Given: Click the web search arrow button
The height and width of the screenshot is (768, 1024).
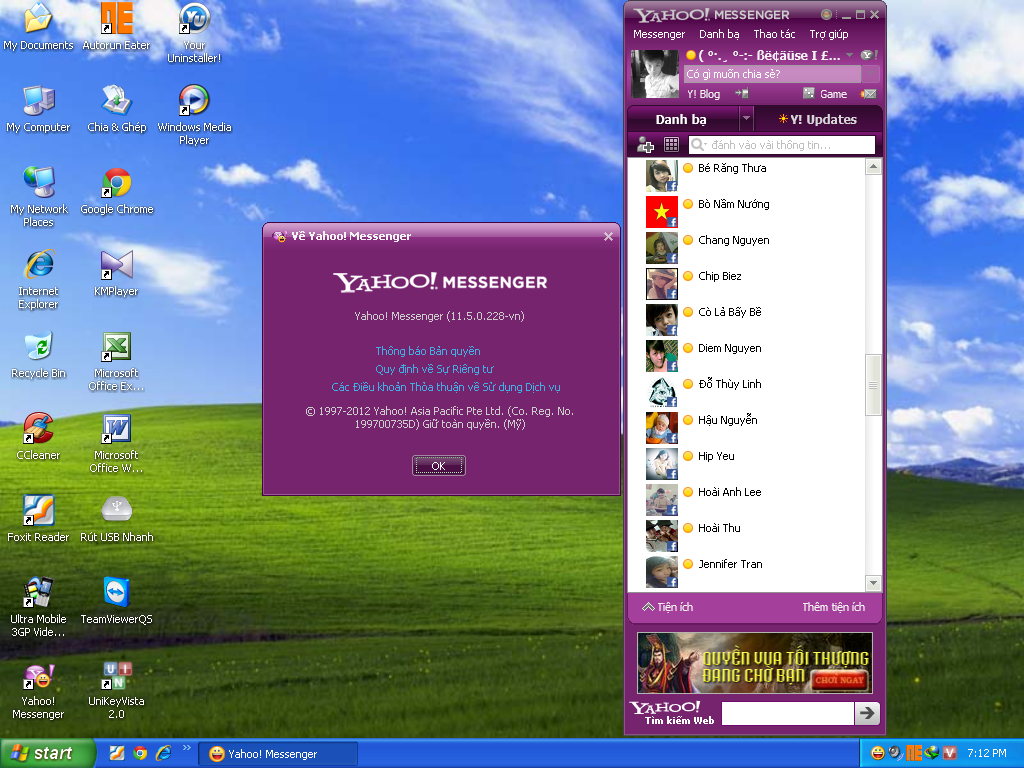Looking at the screenshot, I should [x=867, y=713].
